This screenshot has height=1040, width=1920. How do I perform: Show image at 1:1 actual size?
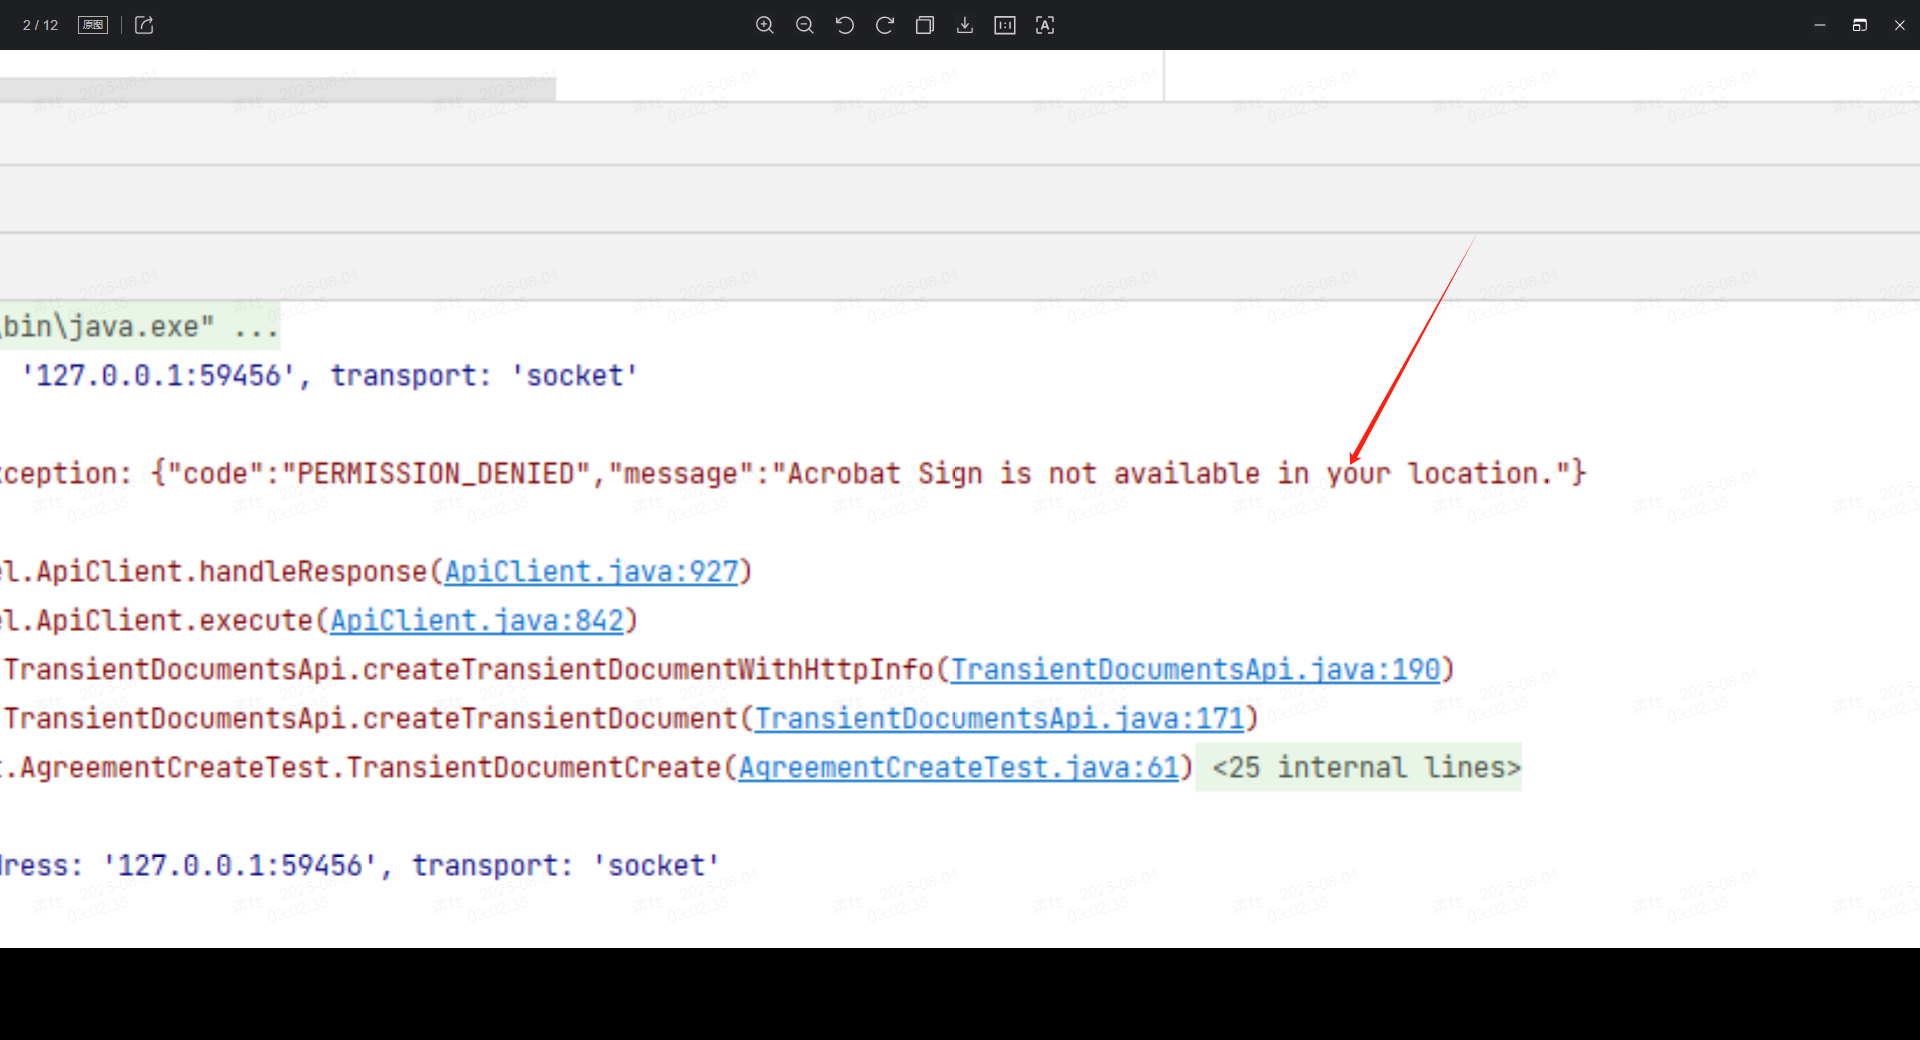[x=1005, y=25]
